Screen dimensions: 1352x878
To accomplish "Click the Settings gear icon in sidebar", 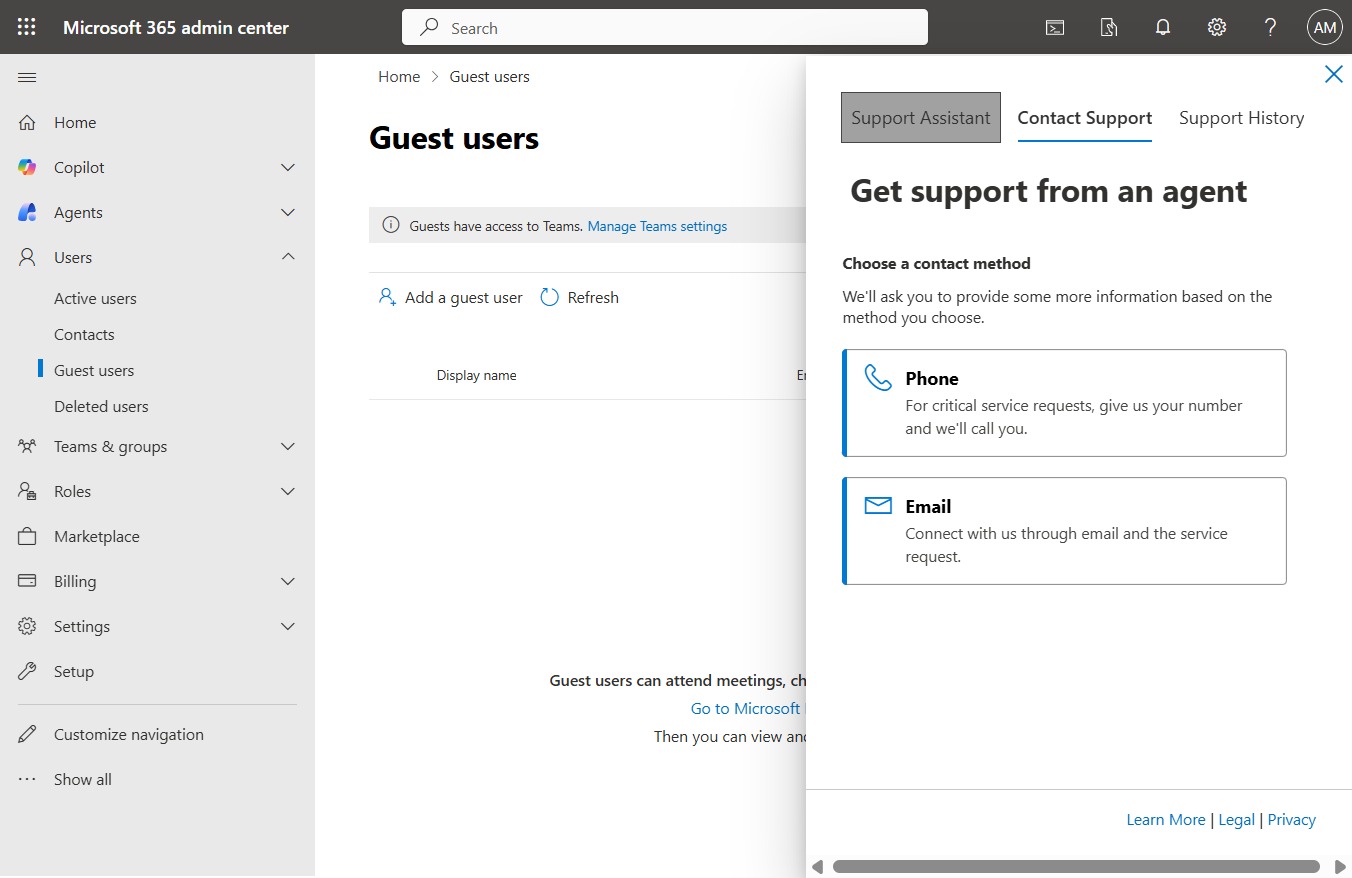I will pyautogui.click(x=27, y=626).
